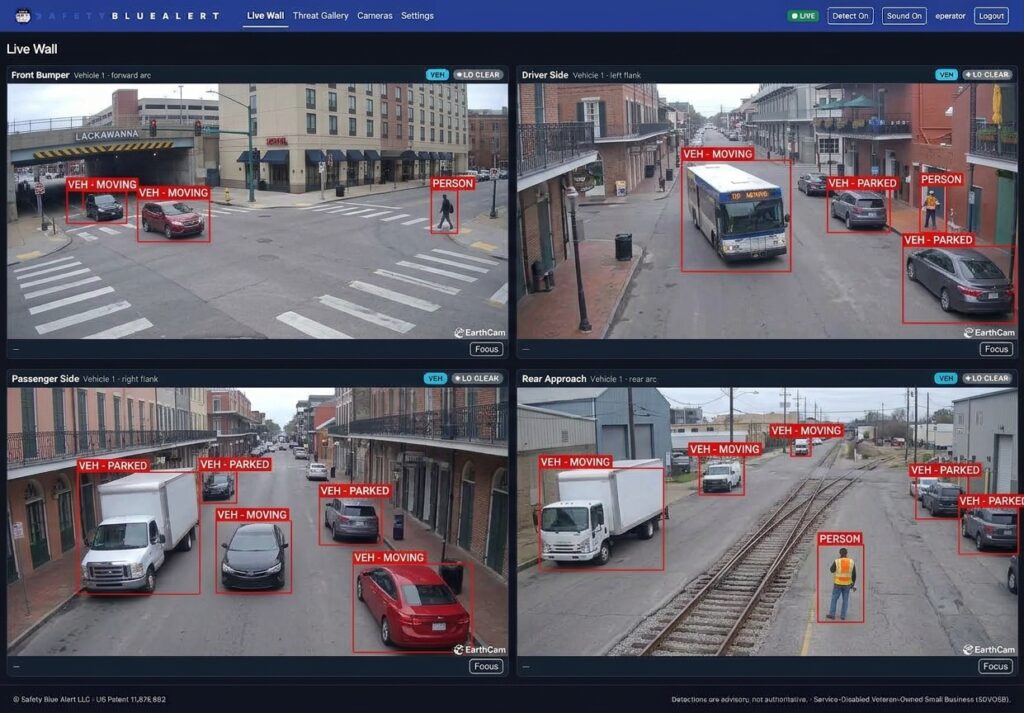Screen dimensions: 1024x713
Task: Click the VEH badge on Front Bumper panel
Action: (437, 75)
